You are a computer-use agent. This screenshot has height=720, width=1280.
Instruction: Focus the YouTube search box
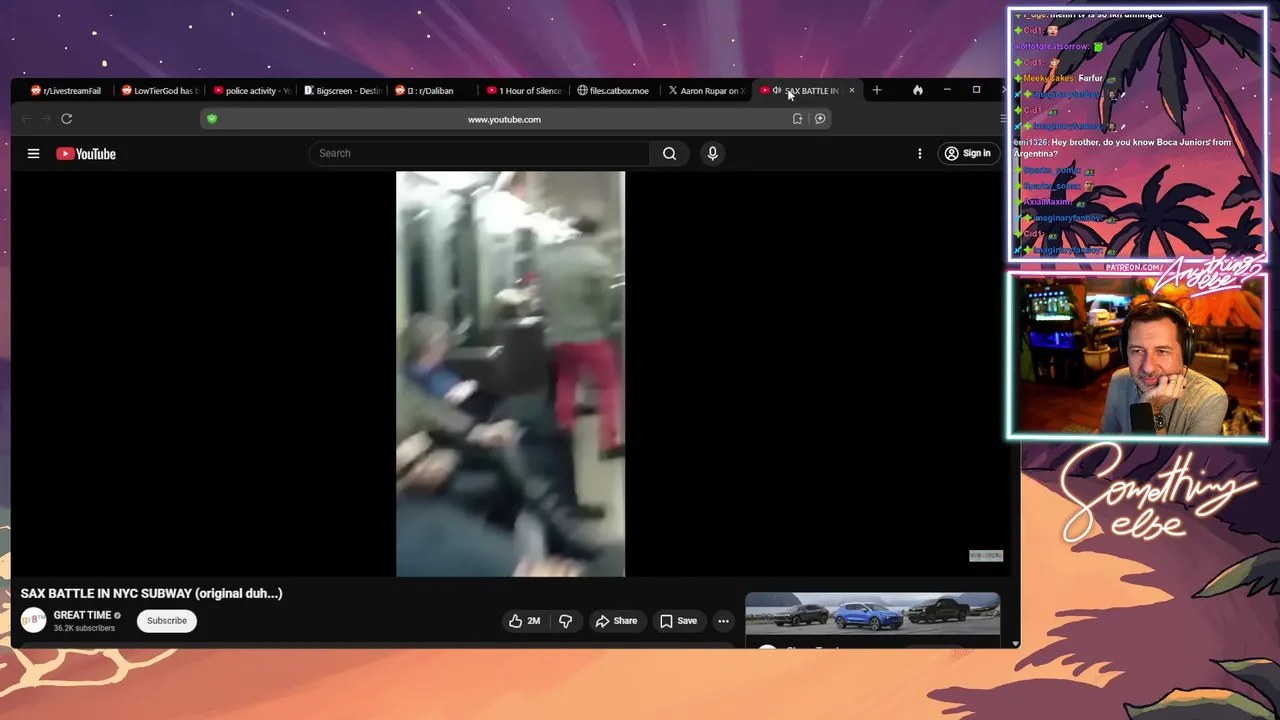pos(480,153)
